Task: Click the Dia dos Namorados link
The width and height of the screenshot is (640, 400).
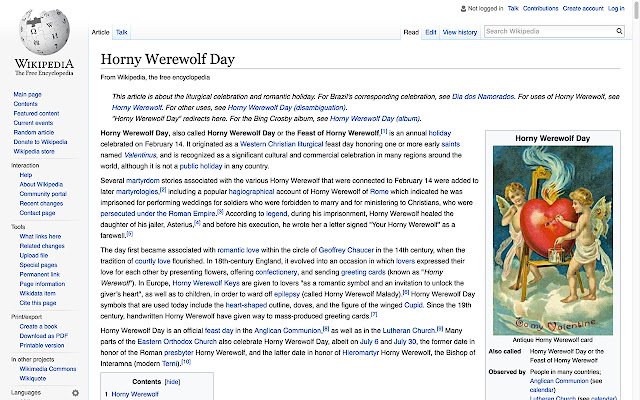Action: pyautogui.click(x=483, y=97)
